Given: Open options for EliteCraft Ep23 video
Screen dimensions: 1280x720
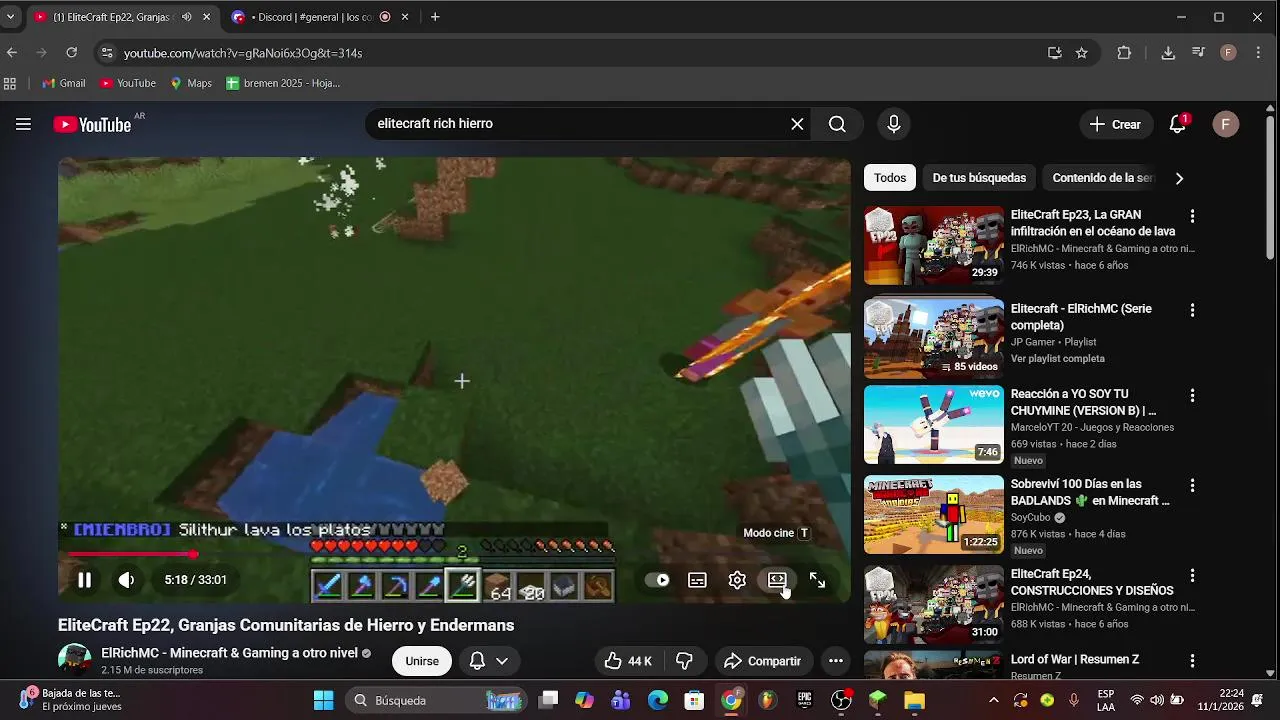Looking at the screenshot, I should 1192,216.
